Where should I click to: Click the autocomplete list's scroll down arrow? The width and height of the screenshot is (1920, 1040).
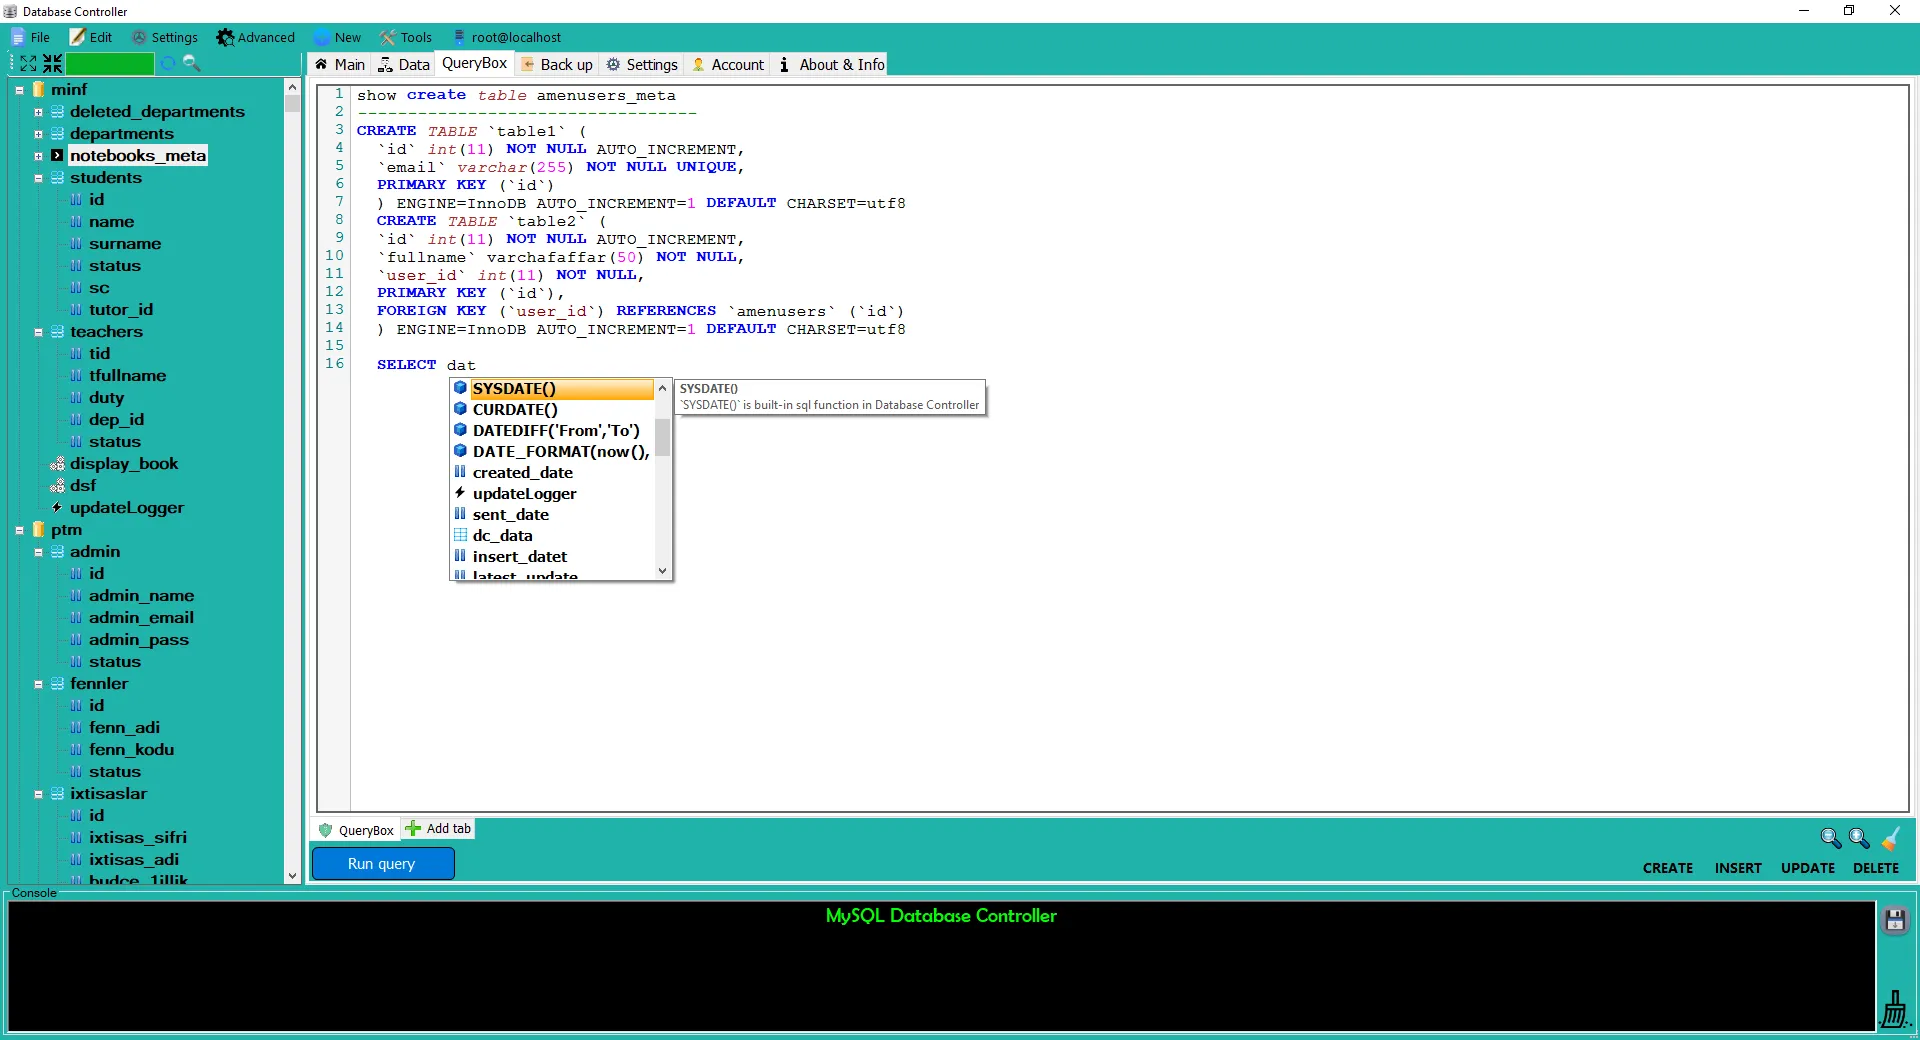pyautogui.click(x=662, y=571)
